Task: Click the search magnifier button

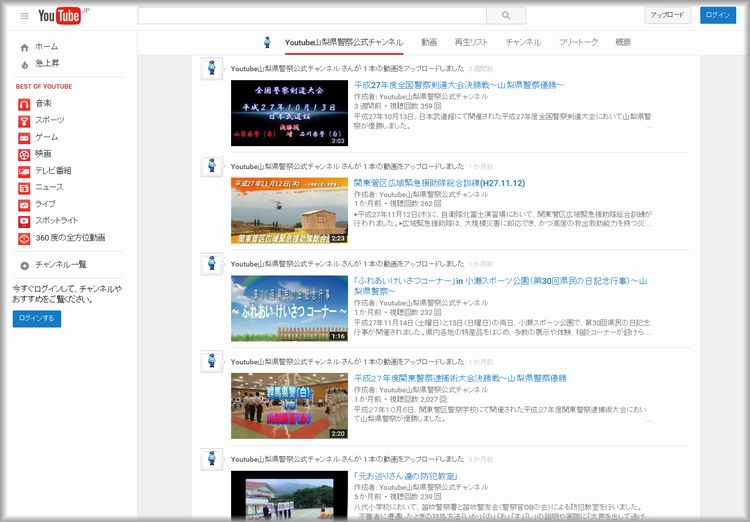Action: pos(506,16)
